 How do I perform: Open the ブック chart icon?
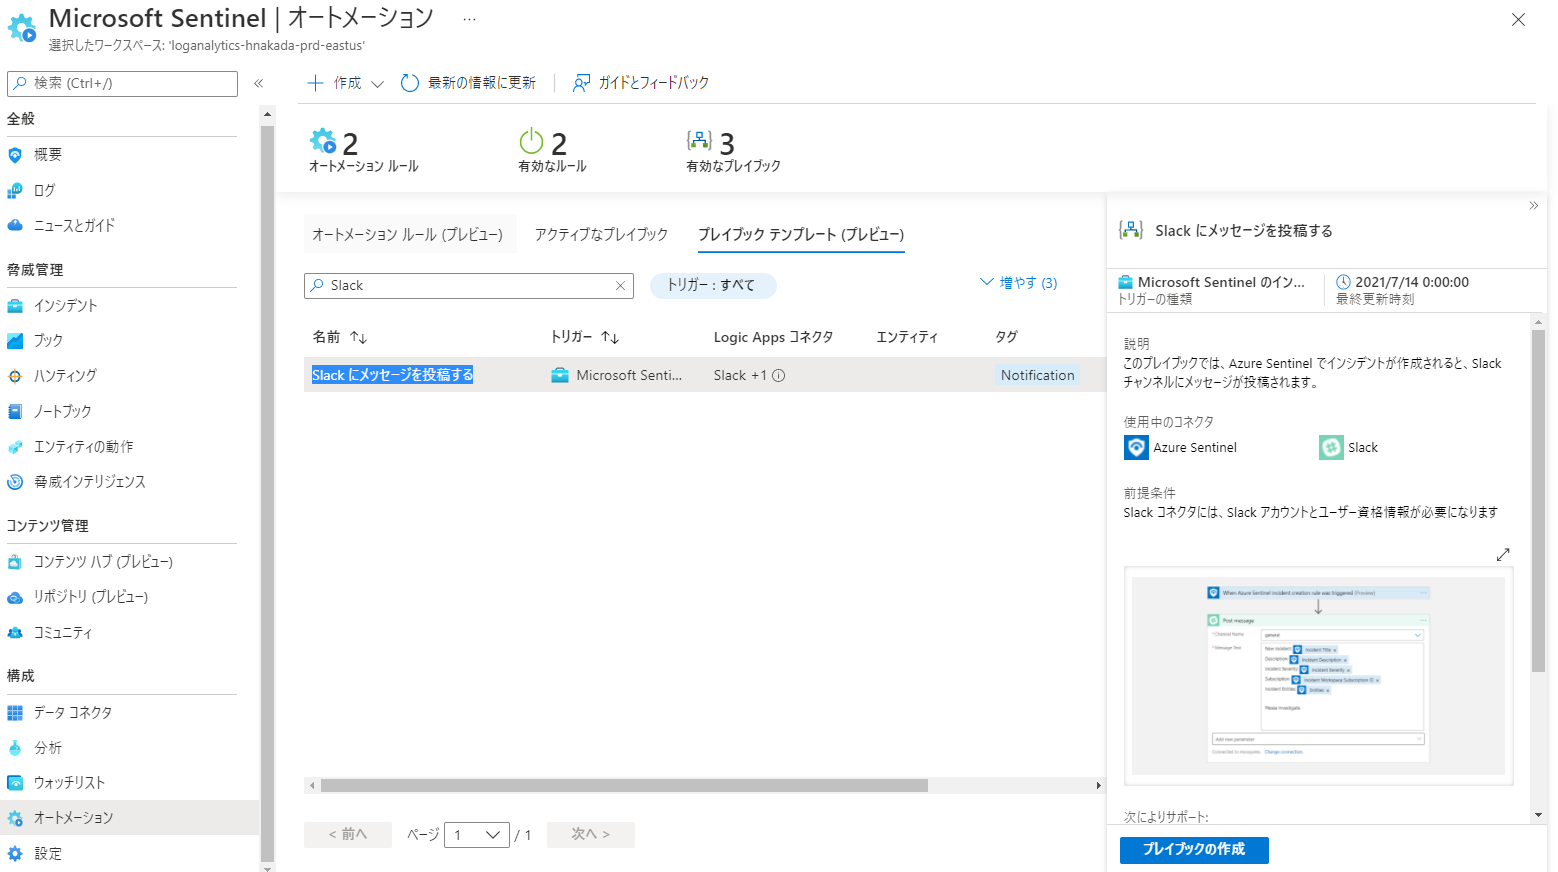click(x=15, y=341)
